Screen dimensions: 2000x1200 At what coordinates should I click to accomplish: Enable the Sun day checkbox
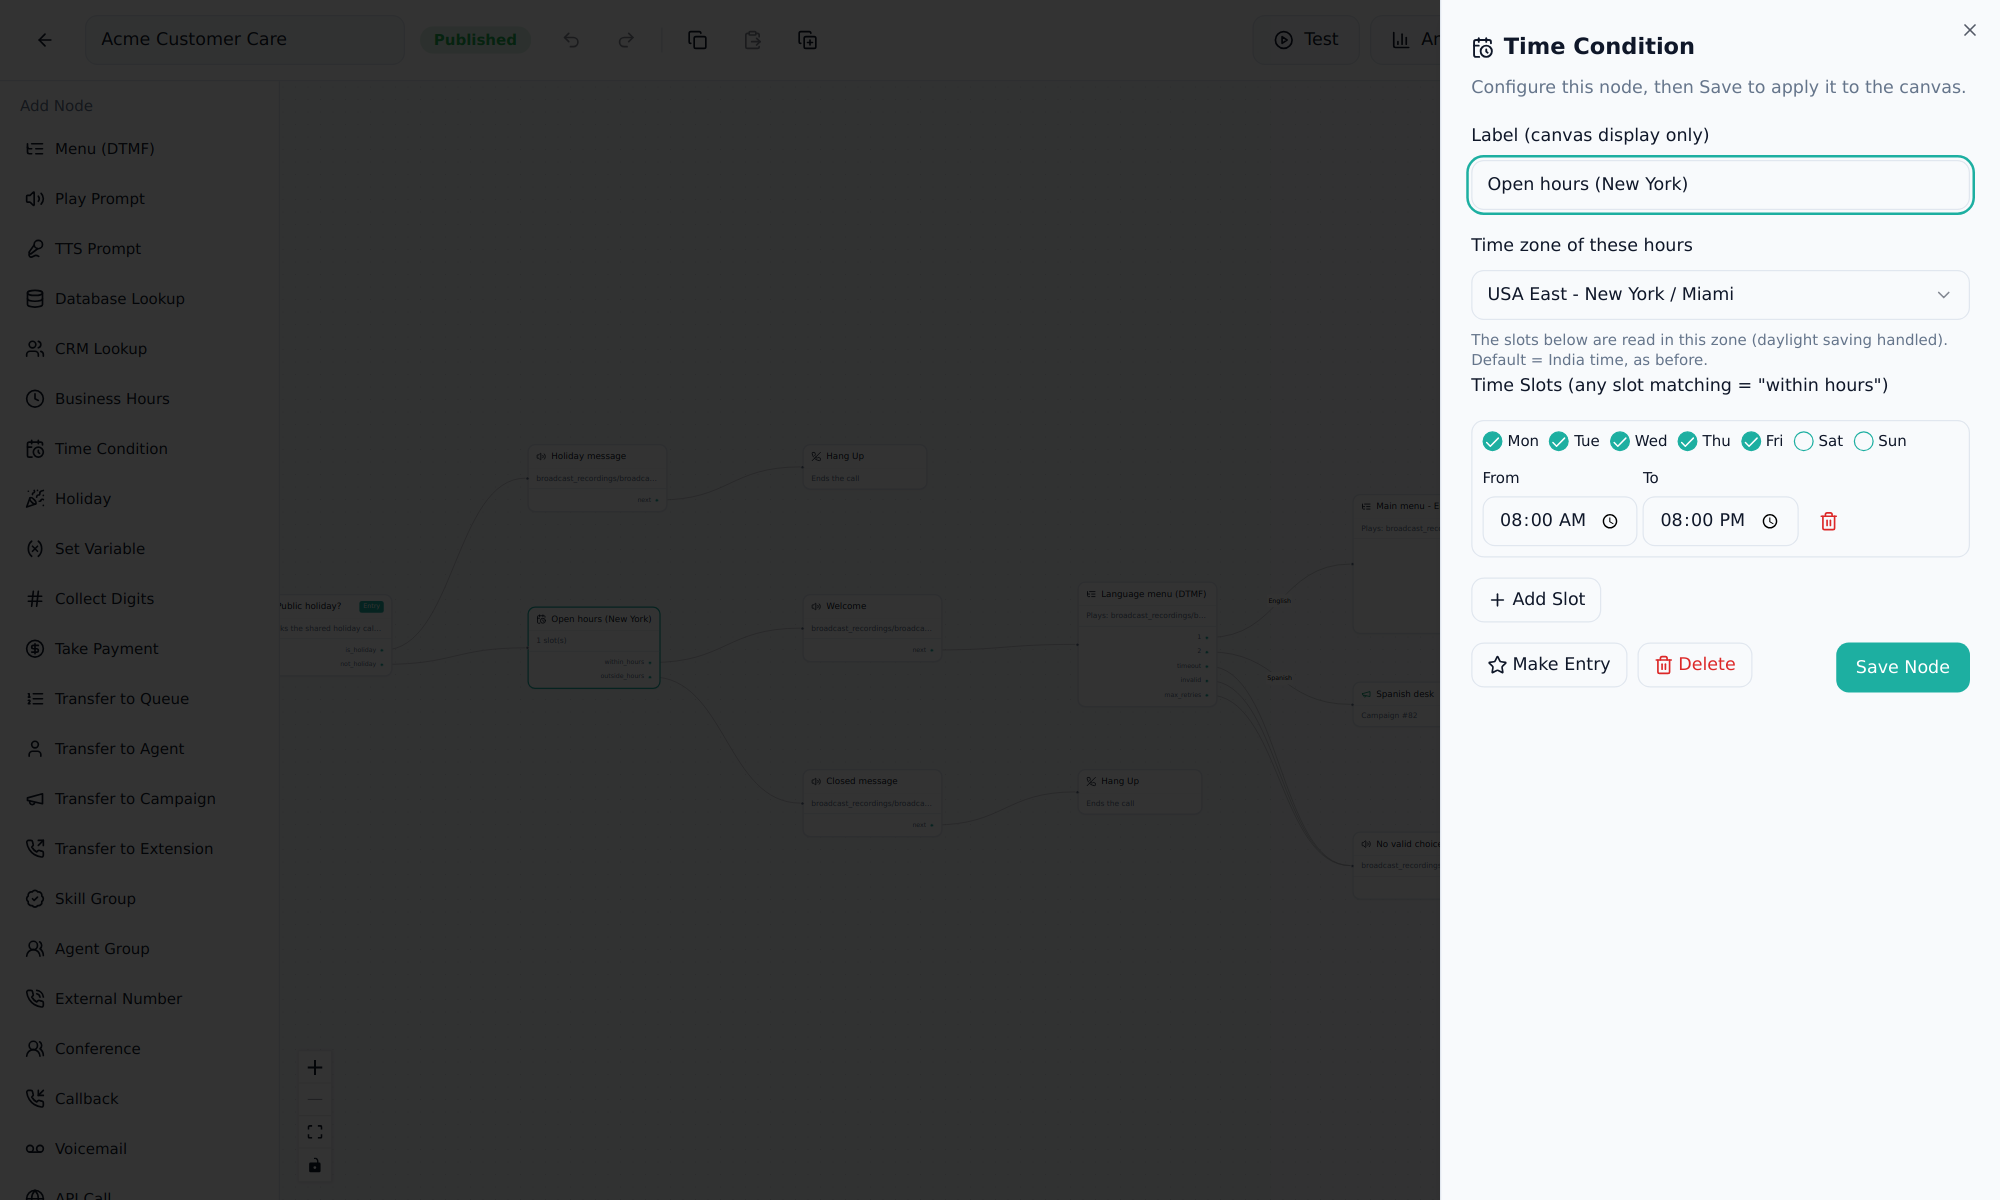pos(1863,441)
